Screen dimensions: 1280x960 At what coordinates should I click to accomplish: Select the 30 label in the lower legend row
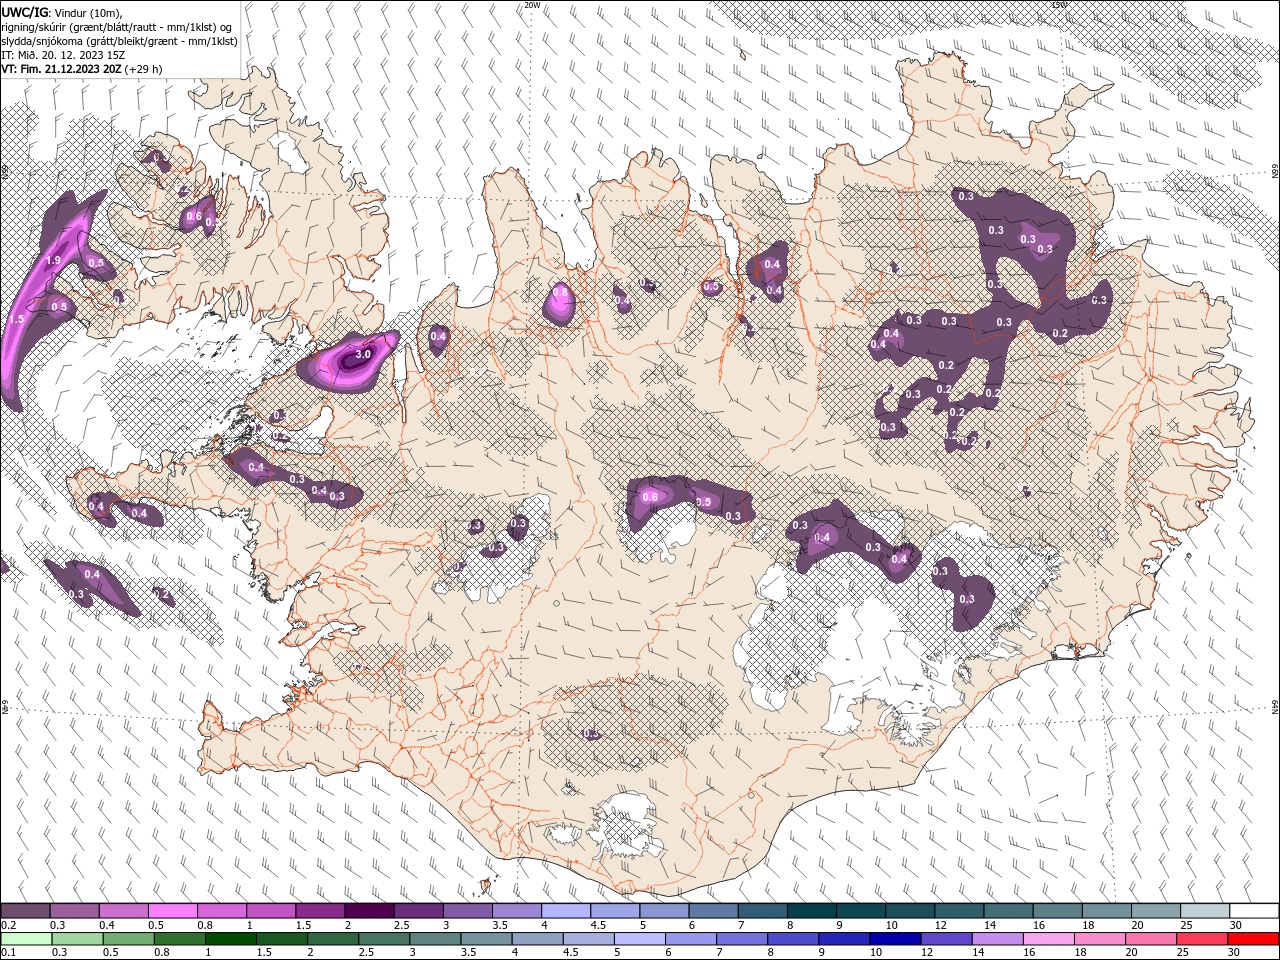(x=1233, y=953)
